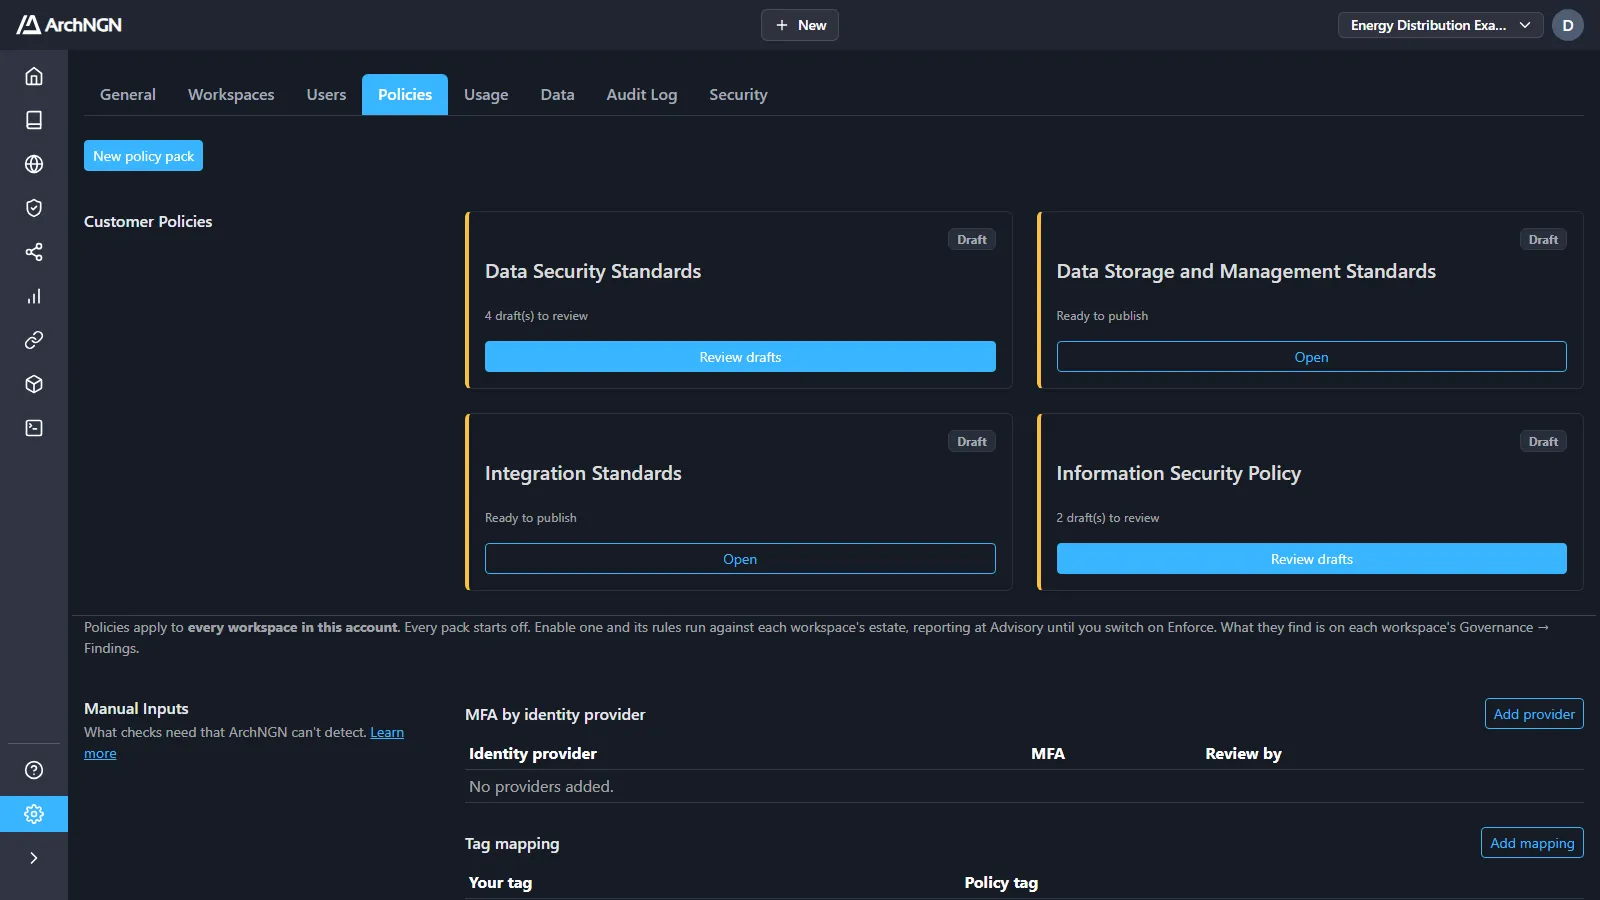1600x900 pixels.
Task: Open the globe icon in sidebar
Action: pyautogui.click(x=34, y=164)
